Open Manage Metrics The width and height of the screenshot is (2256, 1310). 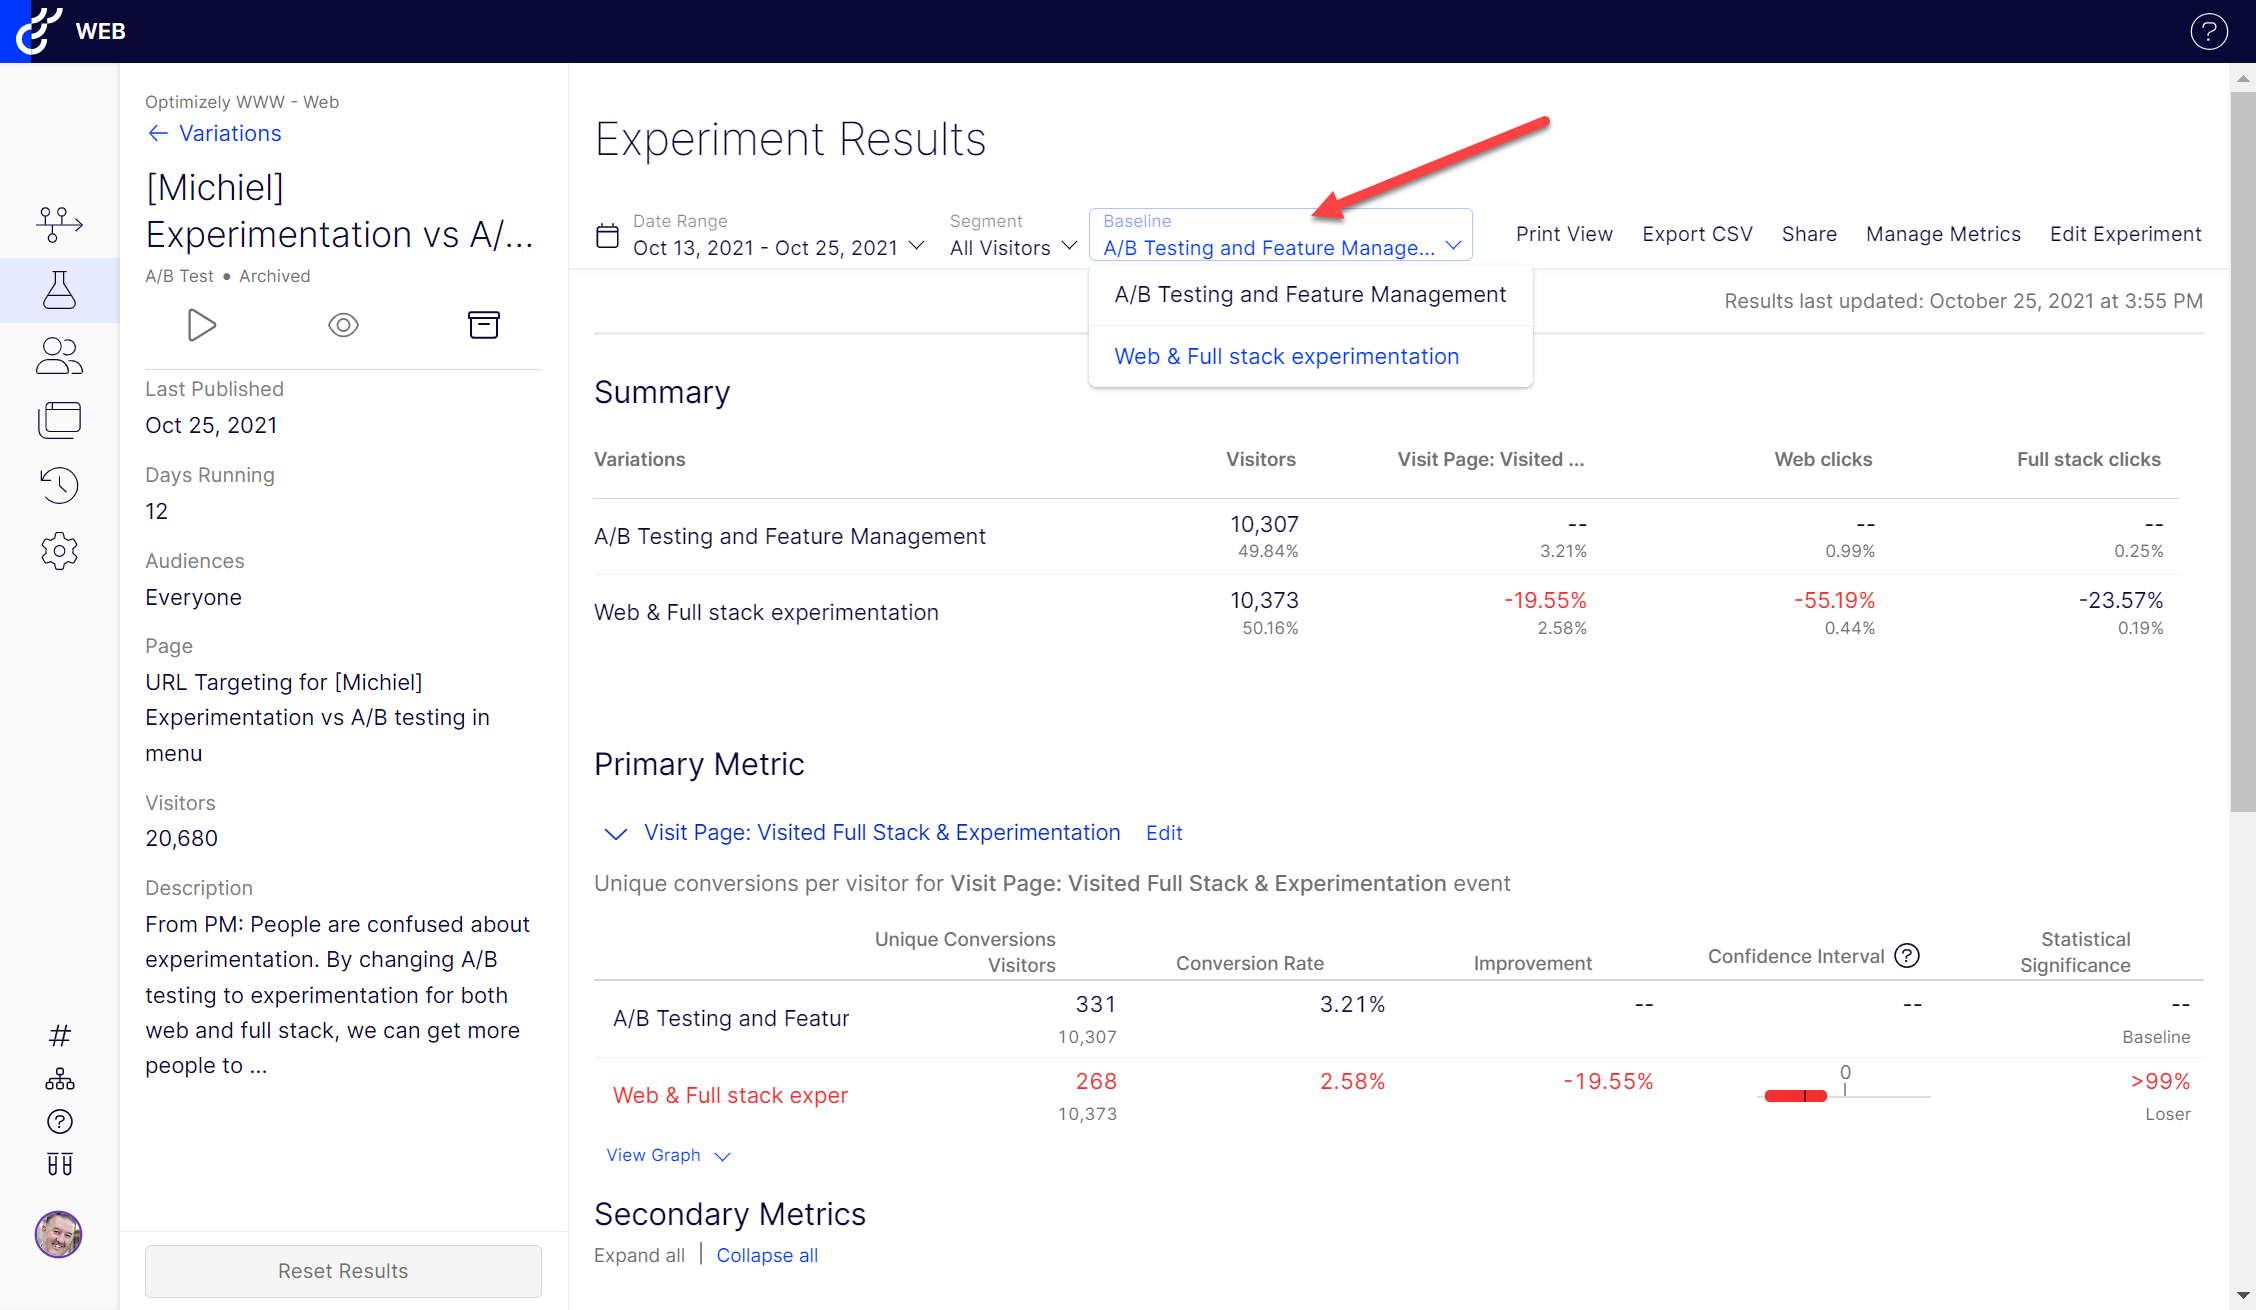coord(1943,234)
